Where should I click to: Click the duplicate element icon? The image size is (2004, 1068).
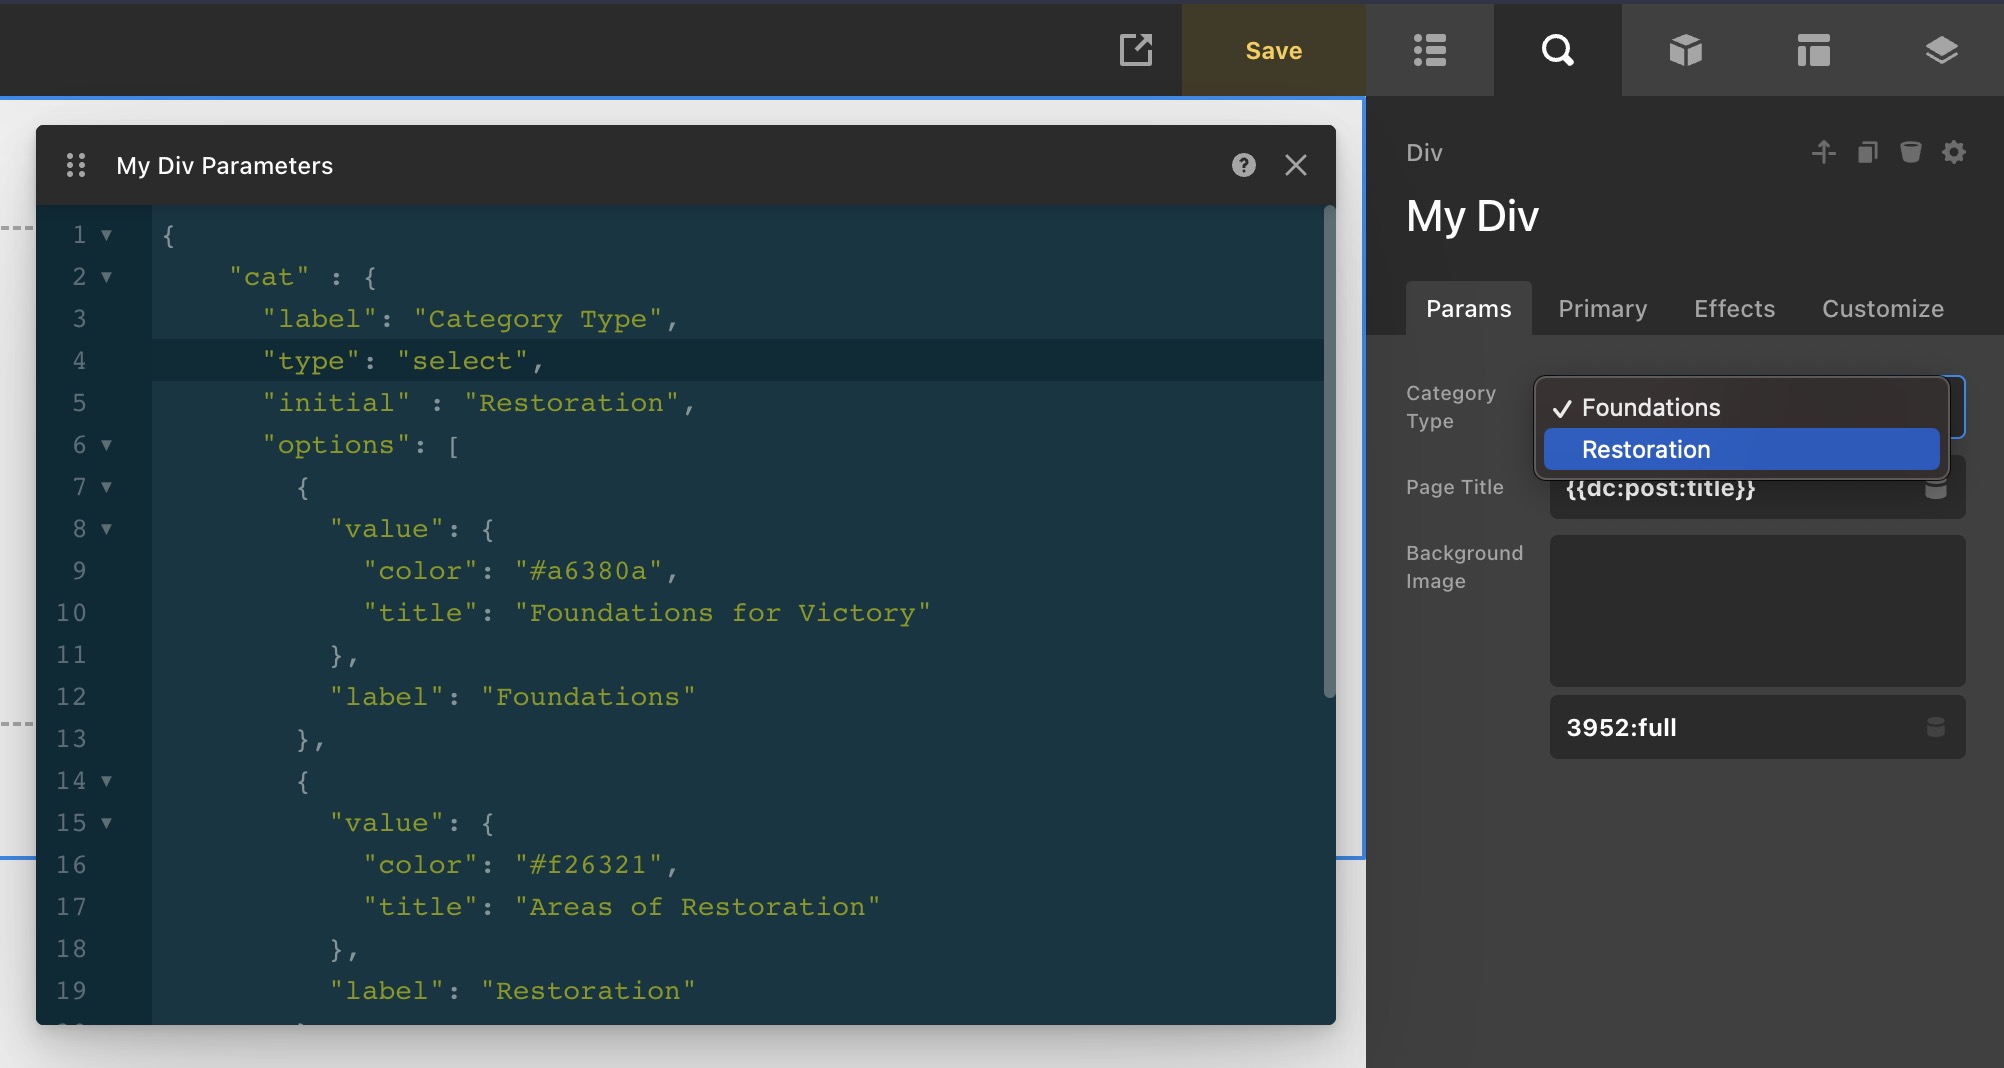(1867, 152)
